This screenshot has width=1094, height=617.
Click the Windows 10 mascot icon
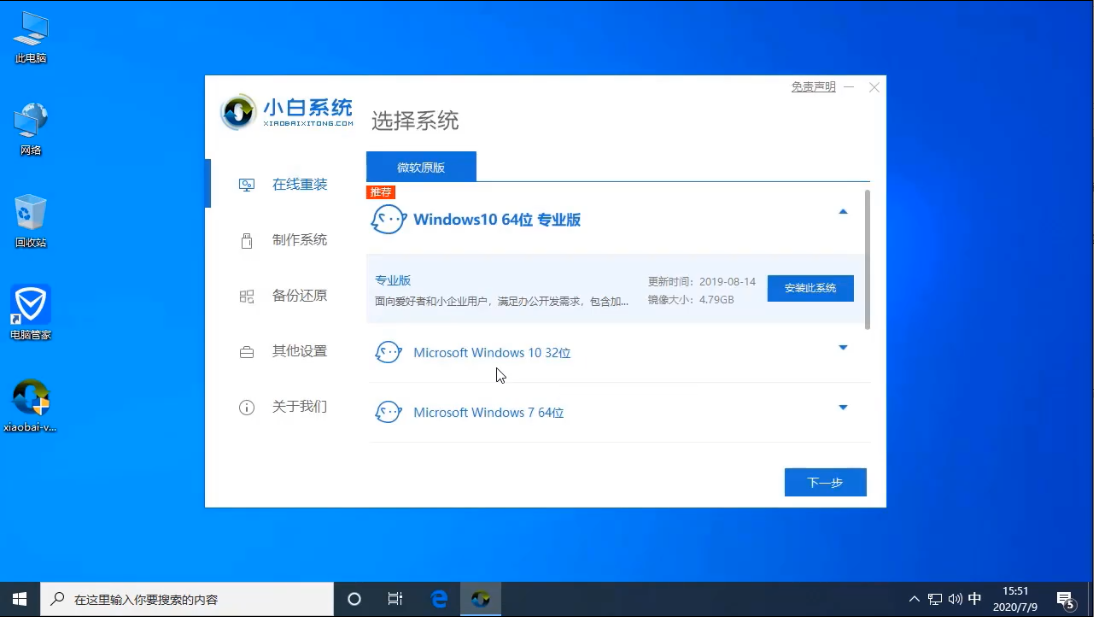pyautogui.click(x=388, y=218)
